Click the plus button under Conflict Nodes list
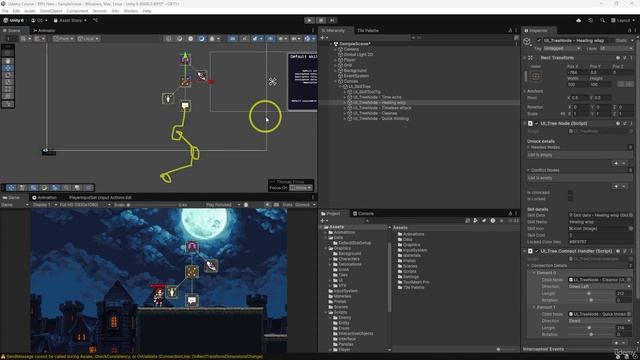This screenshot has height=360, width=640. tap(616, 186)
